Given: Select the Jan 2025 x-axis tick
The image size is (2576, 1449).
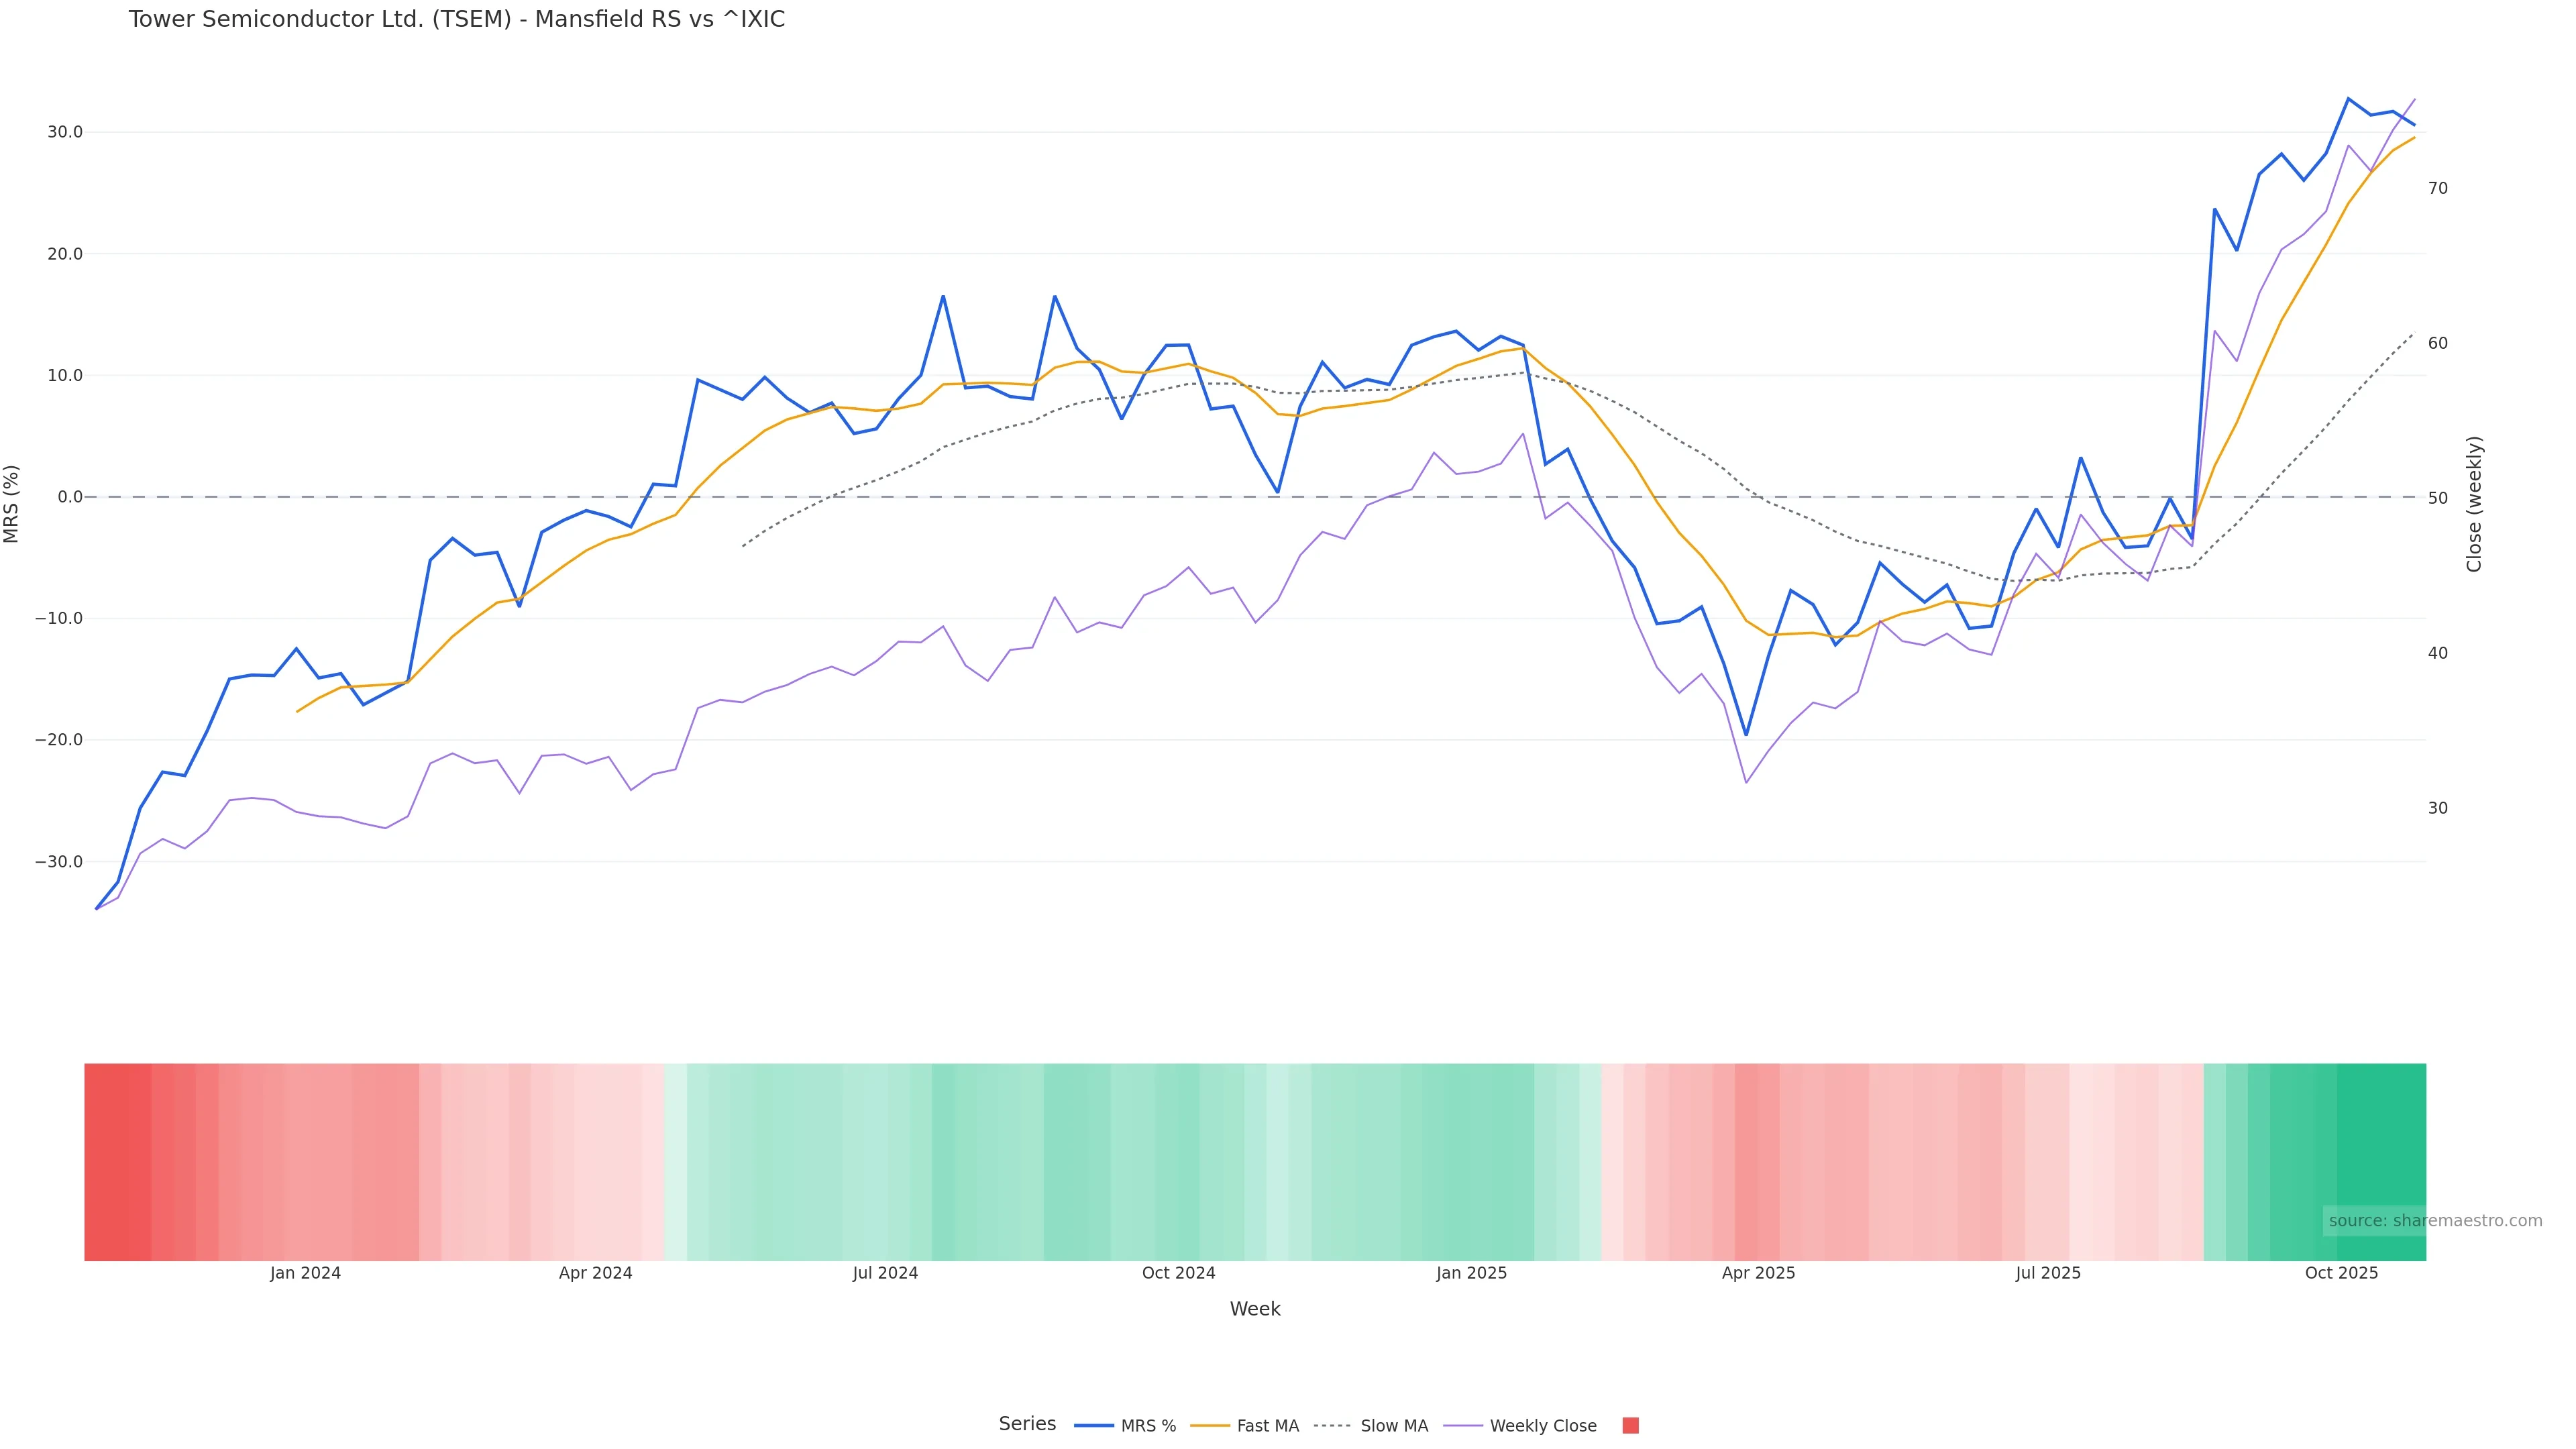Looking at the screenshot, I should [1471, 1274].
